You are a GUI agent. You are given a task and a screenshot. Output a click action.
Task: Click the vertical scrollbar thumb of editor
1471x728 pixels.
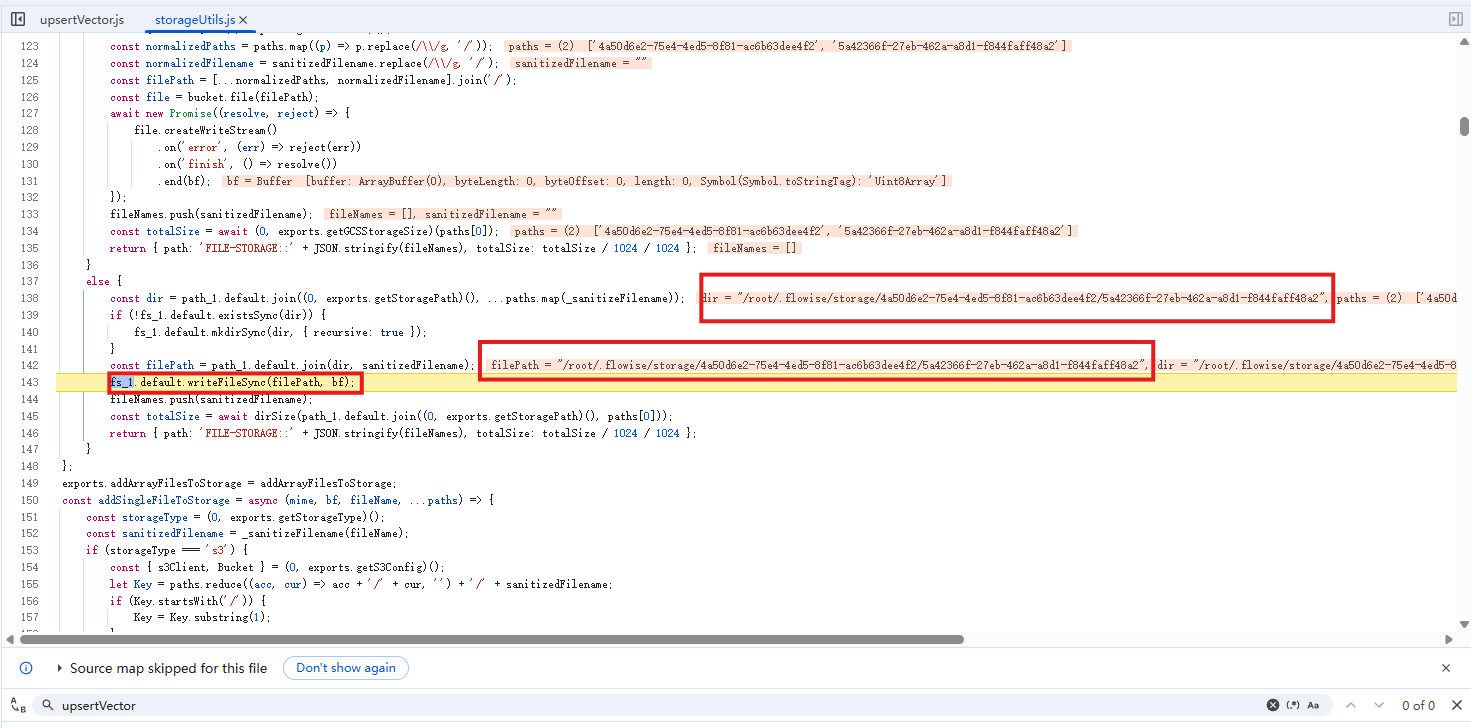point(1464,126)
